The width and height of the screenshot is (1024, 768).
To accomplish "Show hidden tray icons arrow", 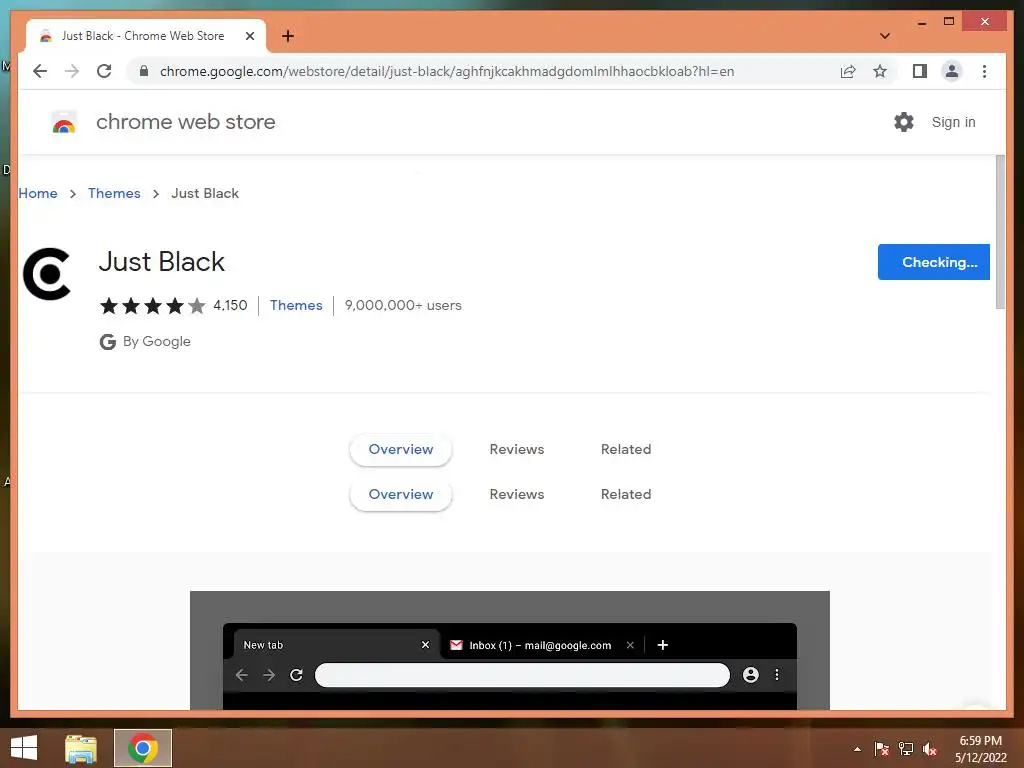I will 857,749.
